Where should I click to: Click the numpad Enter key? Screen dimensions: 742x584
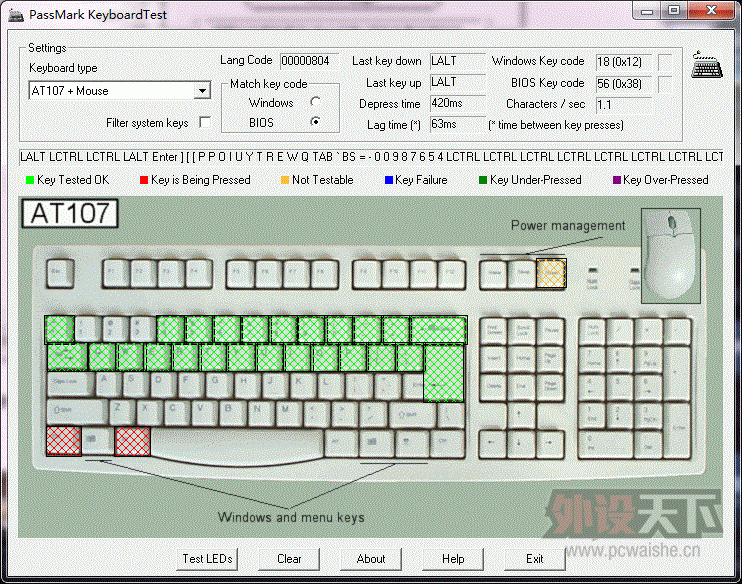(679, 430)
